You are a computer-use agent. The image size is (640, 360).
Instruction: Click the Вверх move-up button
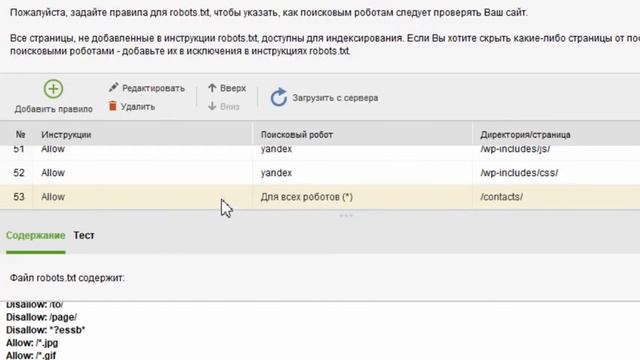coord(227,88)
